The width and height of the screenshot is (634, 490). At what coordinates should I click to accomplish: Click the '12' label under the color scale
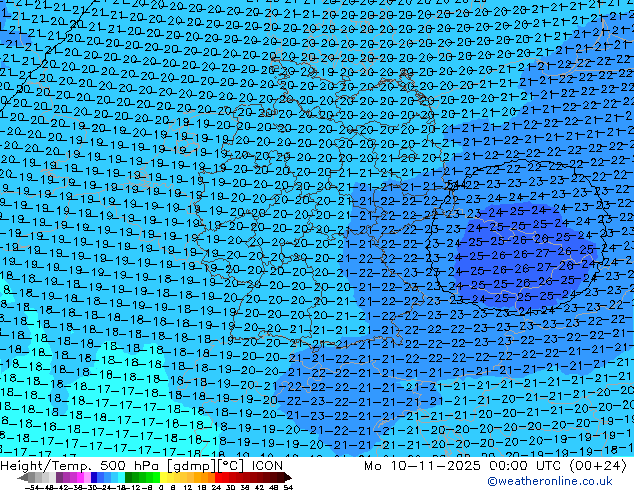coord(188,487)
